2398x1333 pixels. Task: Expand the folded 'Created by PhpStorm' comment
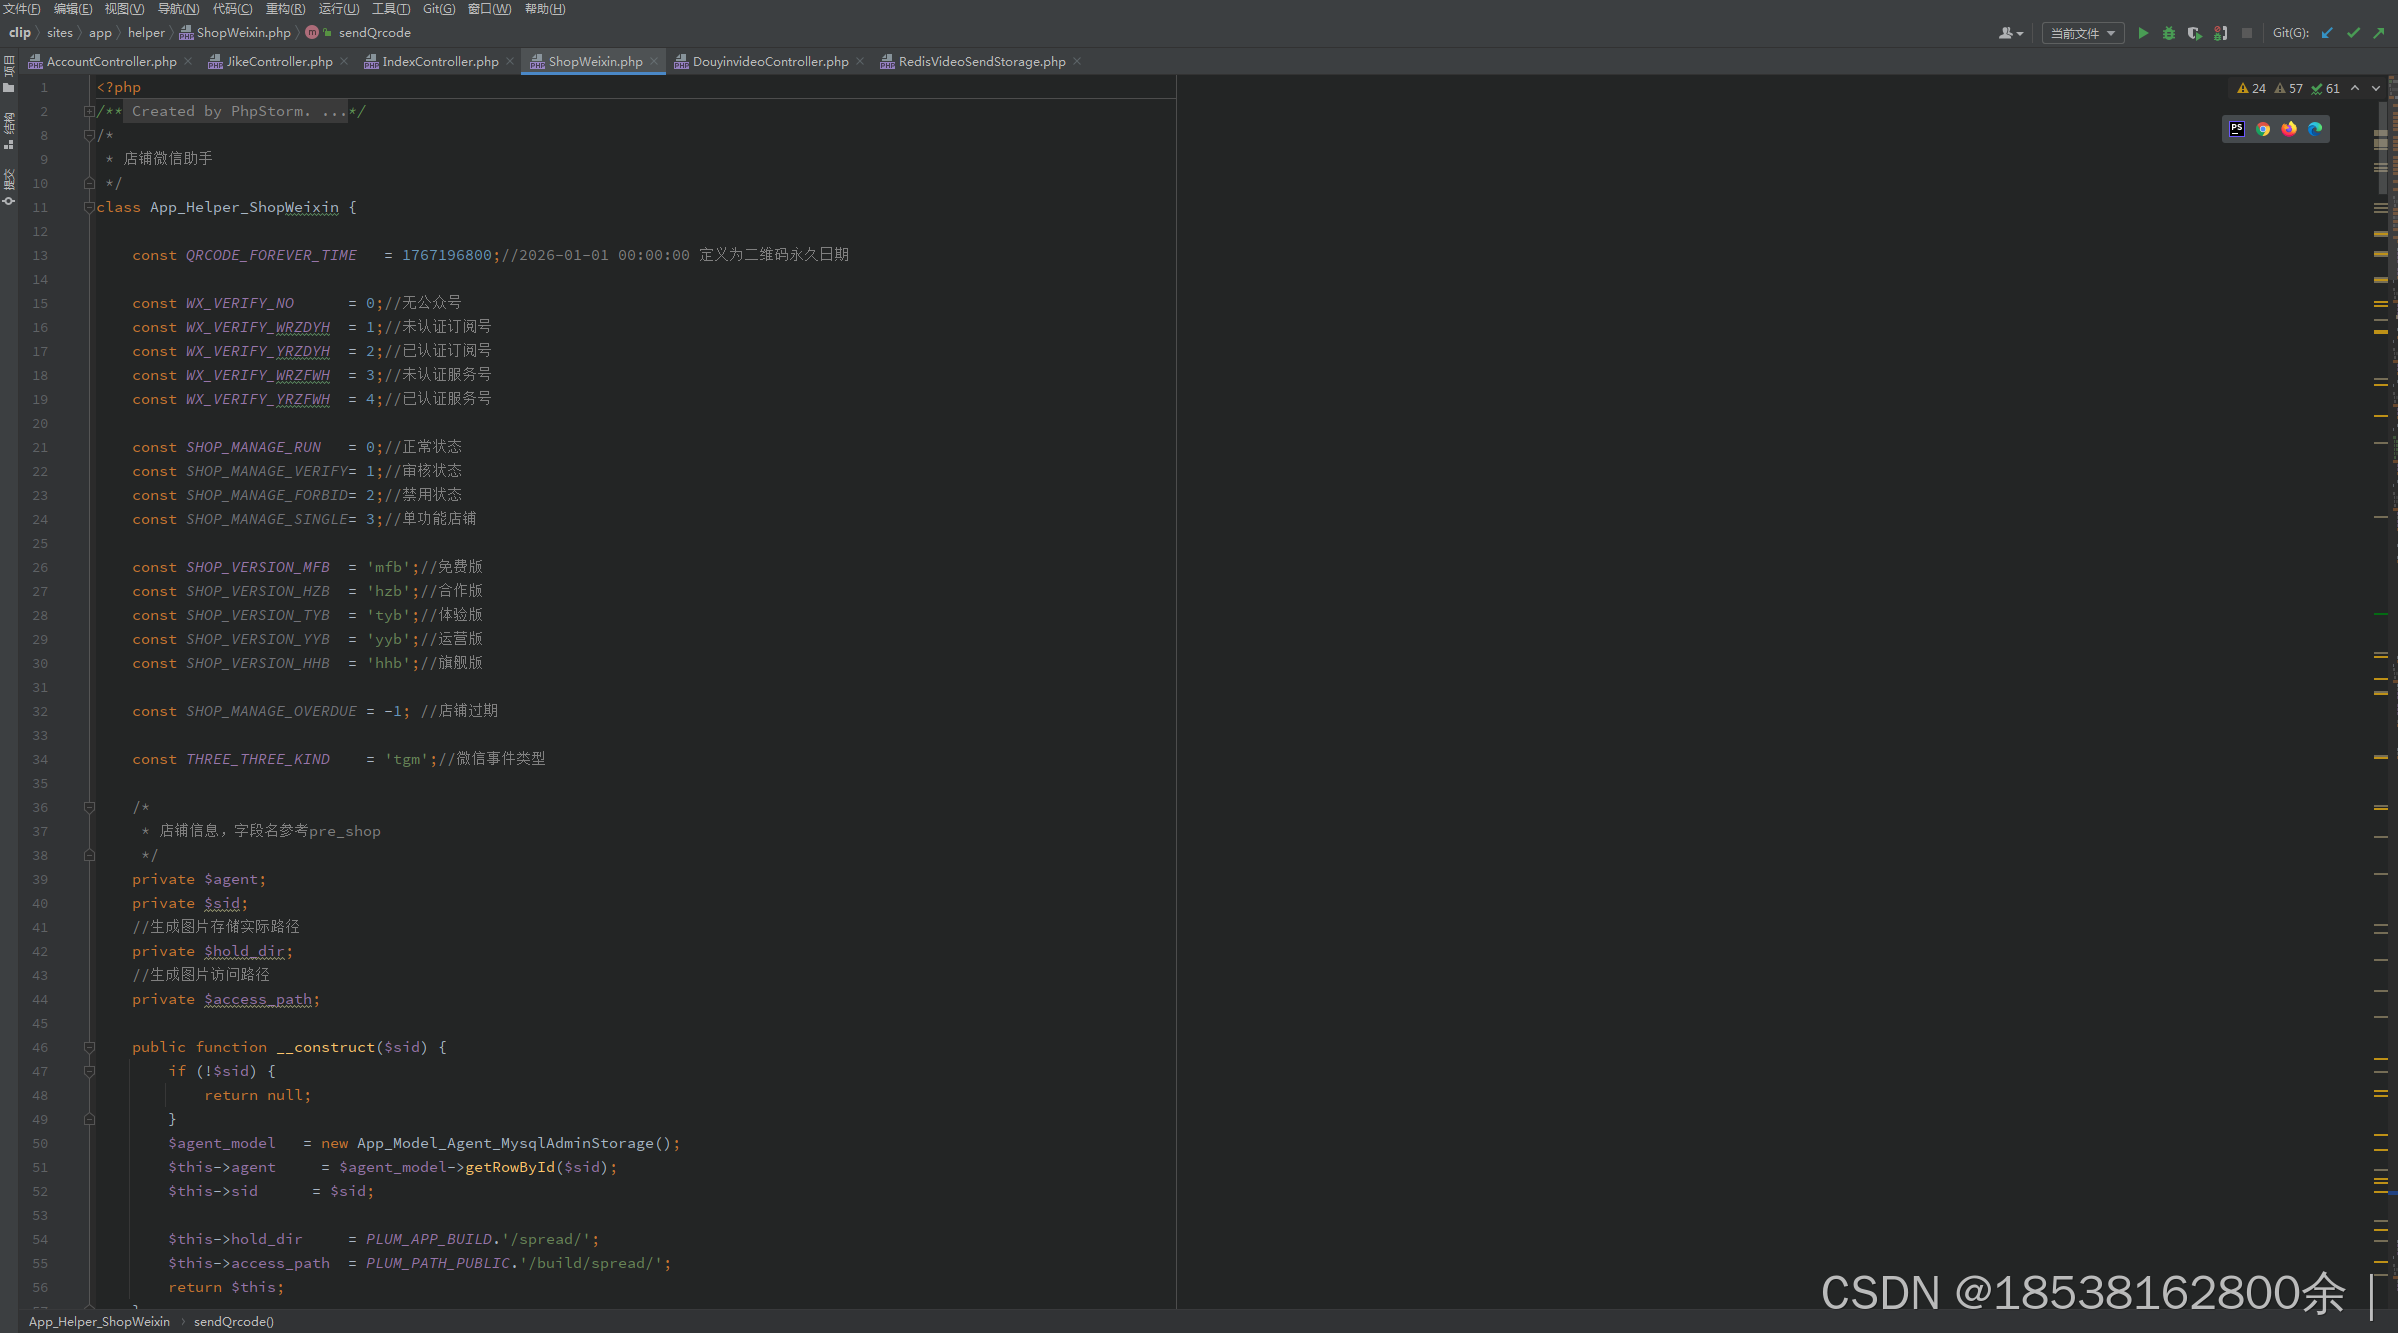pos(89,111)
